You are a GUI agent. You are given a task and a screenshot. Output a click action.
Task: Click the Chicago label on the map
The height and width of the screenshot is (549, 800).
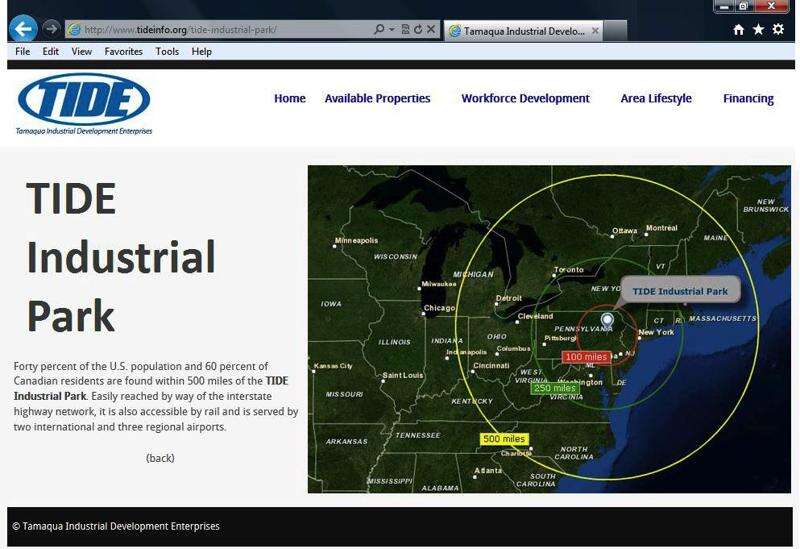pyautogui.click(x=439, y=308)
